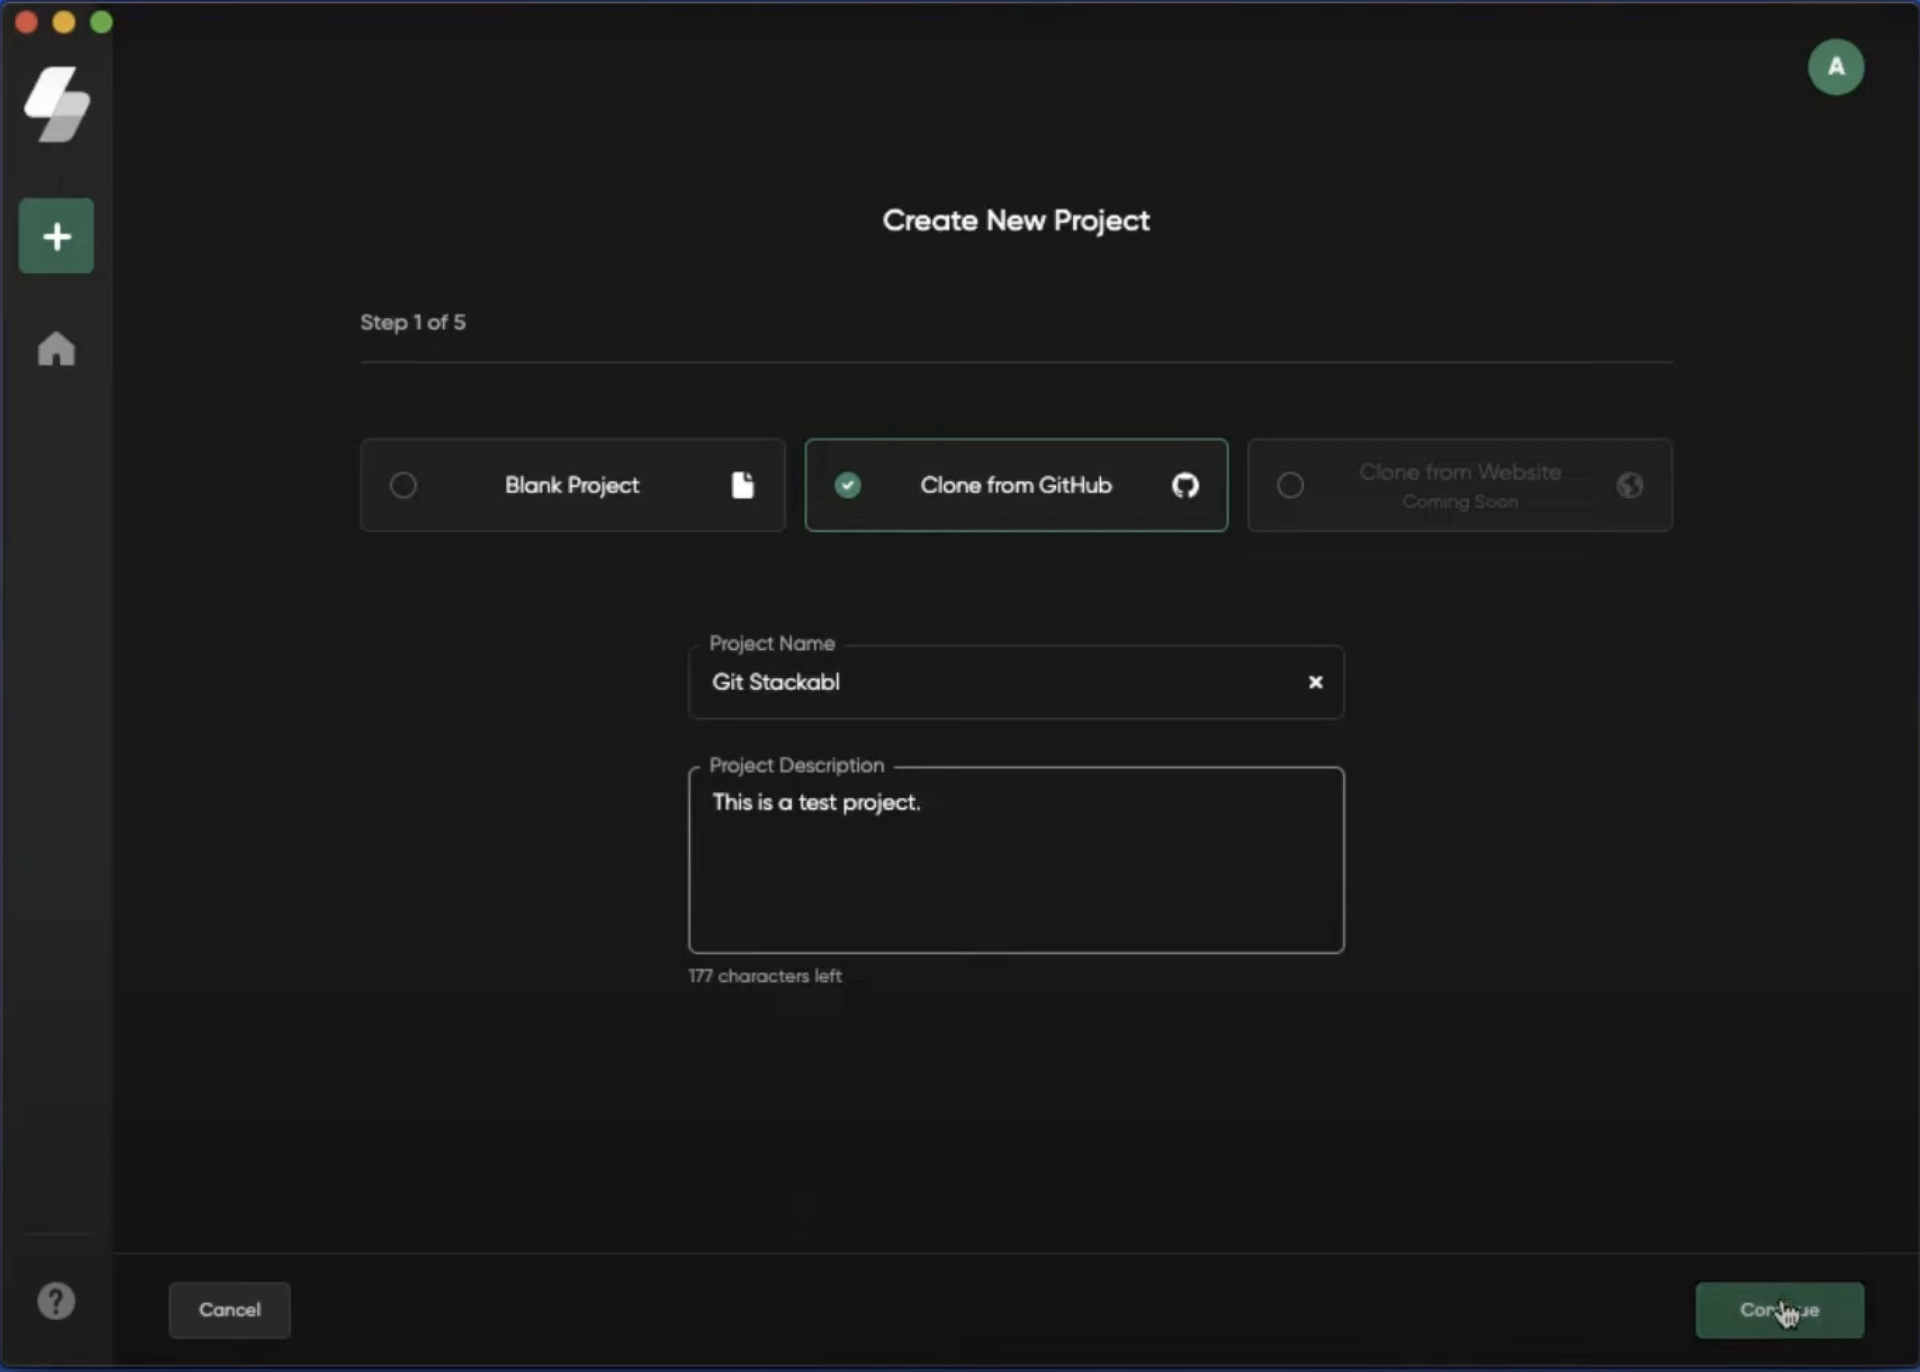Click inside the Project Description textarea

(x=1015, y=870)
